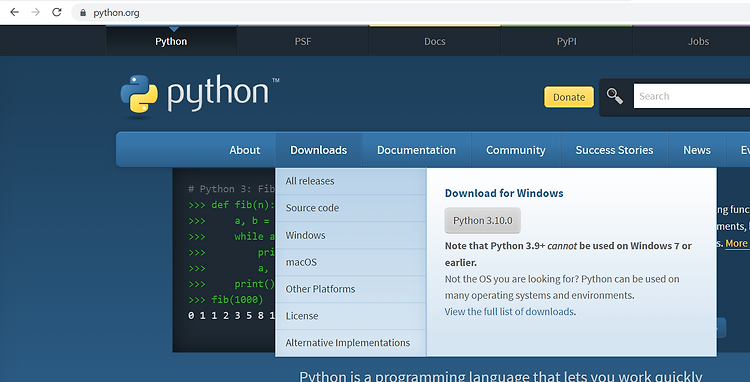
Task: Open the Docs top tab
Action: [x=435, y=41]
